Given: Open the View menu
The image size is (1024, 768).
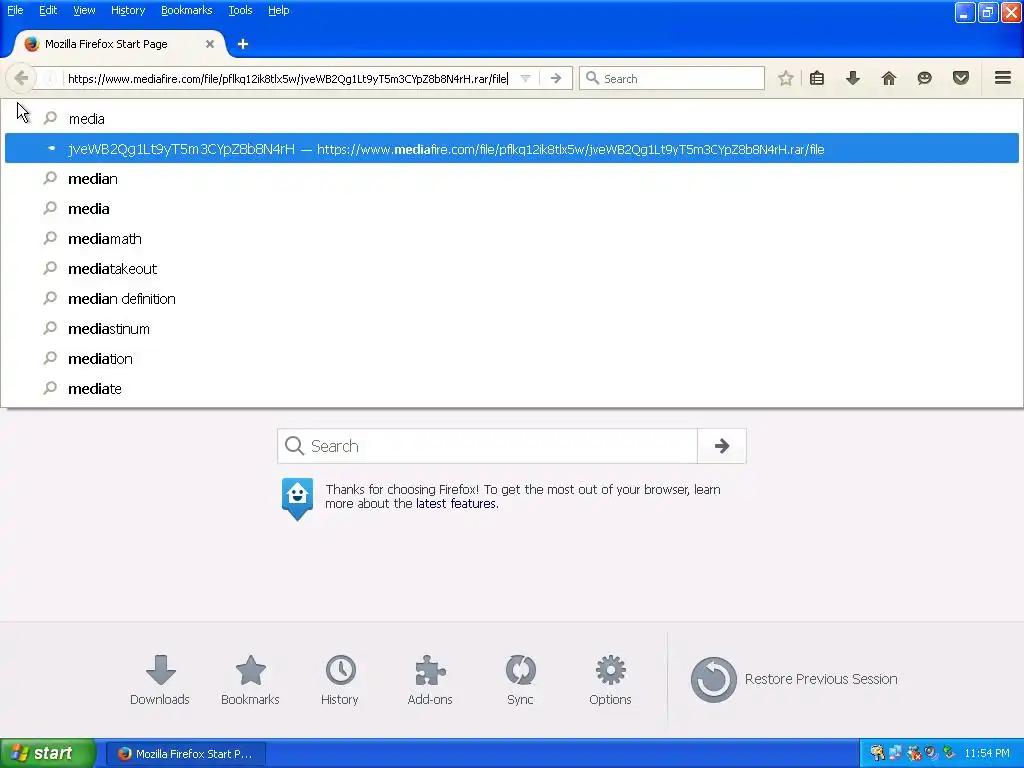Looking at the screenshot, I should 84,10.
